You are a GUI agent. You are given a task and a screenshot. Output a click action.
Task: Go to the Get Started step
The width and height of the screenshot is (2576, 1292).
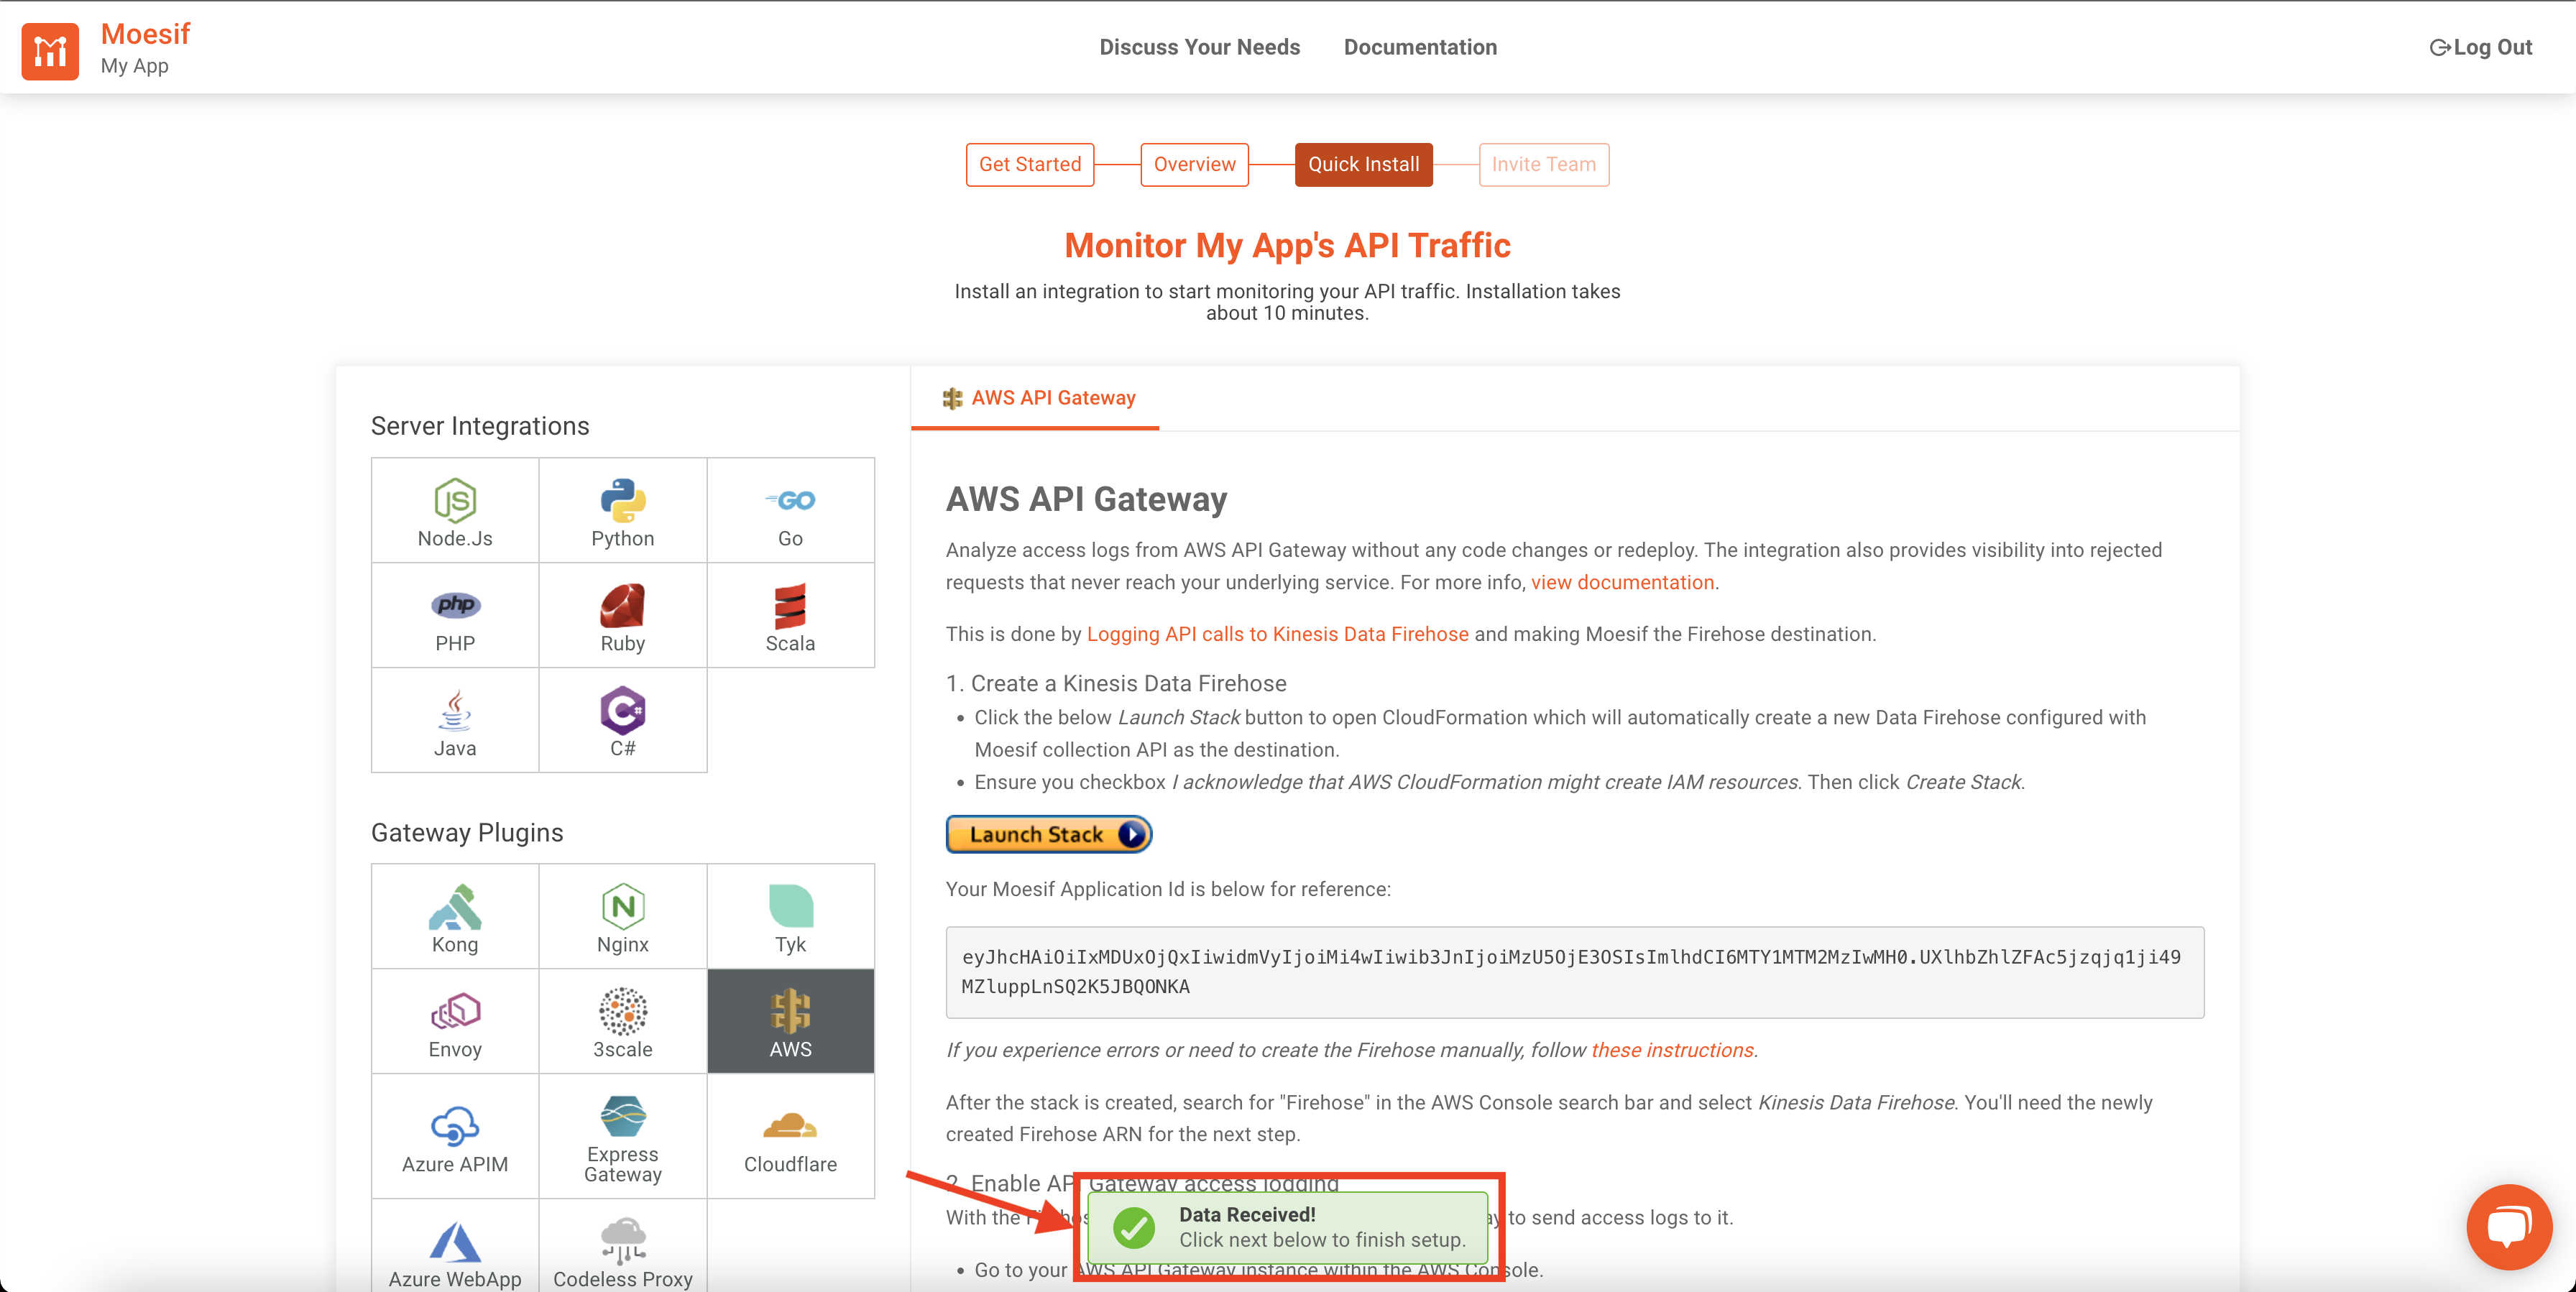1029,164
